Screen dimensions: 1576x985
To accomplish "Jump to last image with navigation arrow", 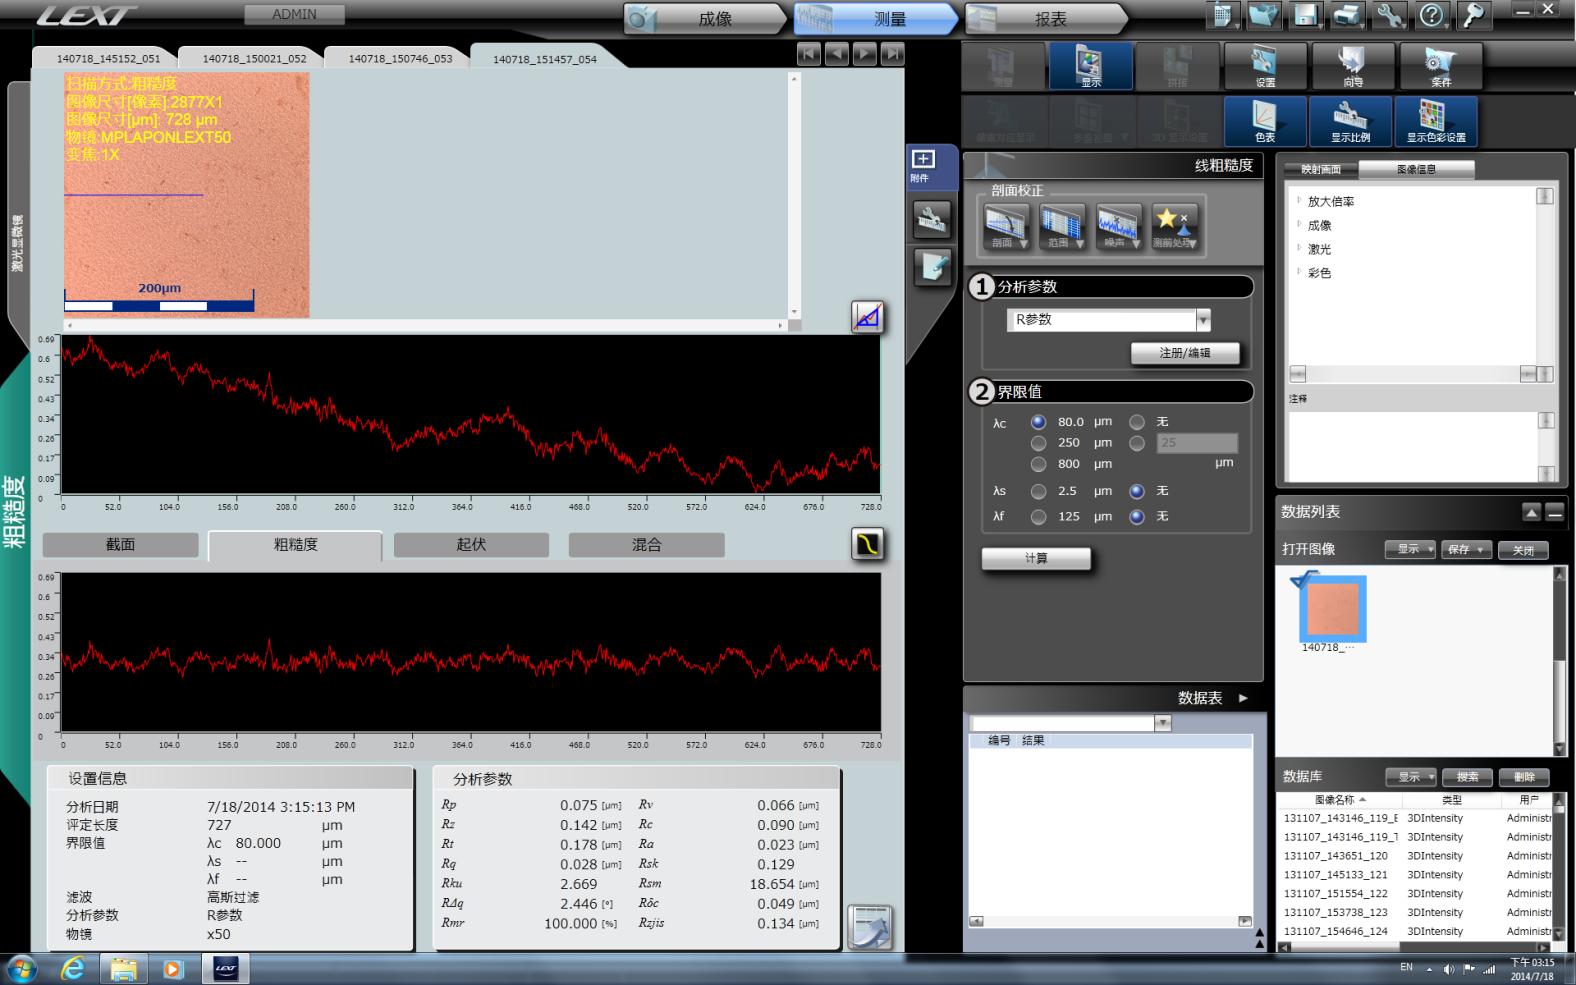I will tap(893, 54).
